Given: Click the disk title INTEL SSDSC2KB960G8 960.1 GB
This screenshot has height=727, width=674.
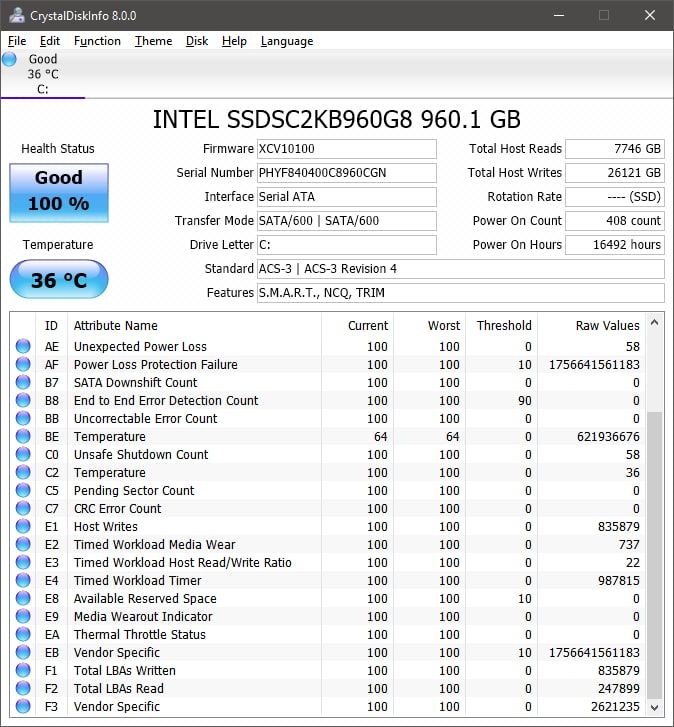Looking at the screenshot, I should [337, 119].
